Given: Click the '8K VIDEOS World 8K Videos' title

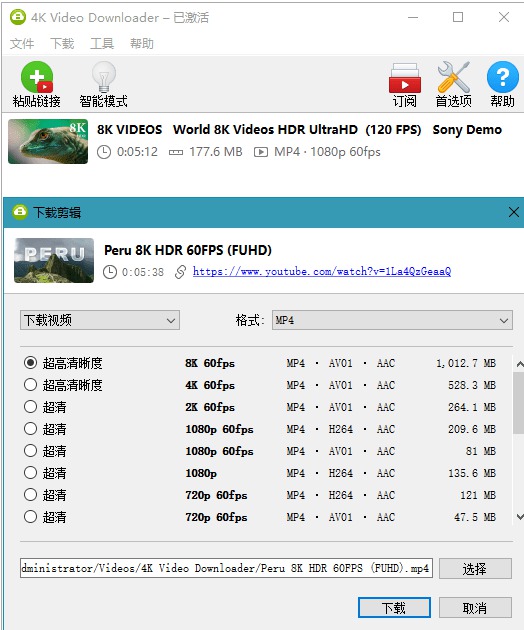Looking at the screenshot, I should pos(299,130).
